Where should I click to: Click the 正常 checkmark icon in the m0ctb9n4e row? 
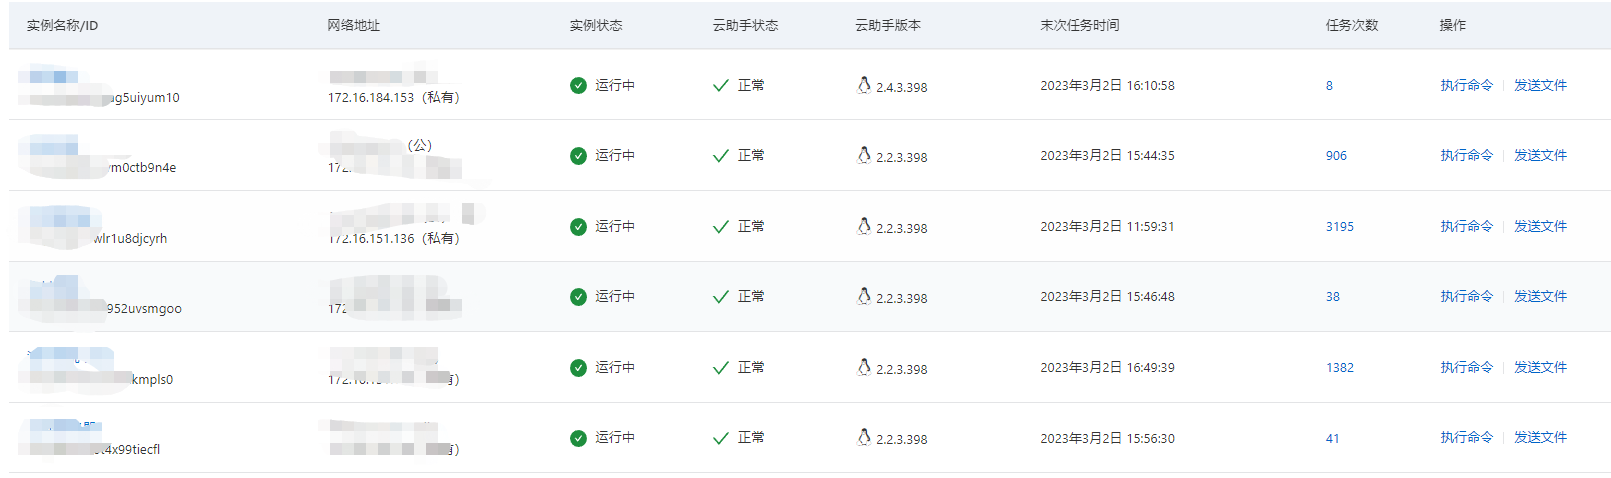(x=720, y=156)
